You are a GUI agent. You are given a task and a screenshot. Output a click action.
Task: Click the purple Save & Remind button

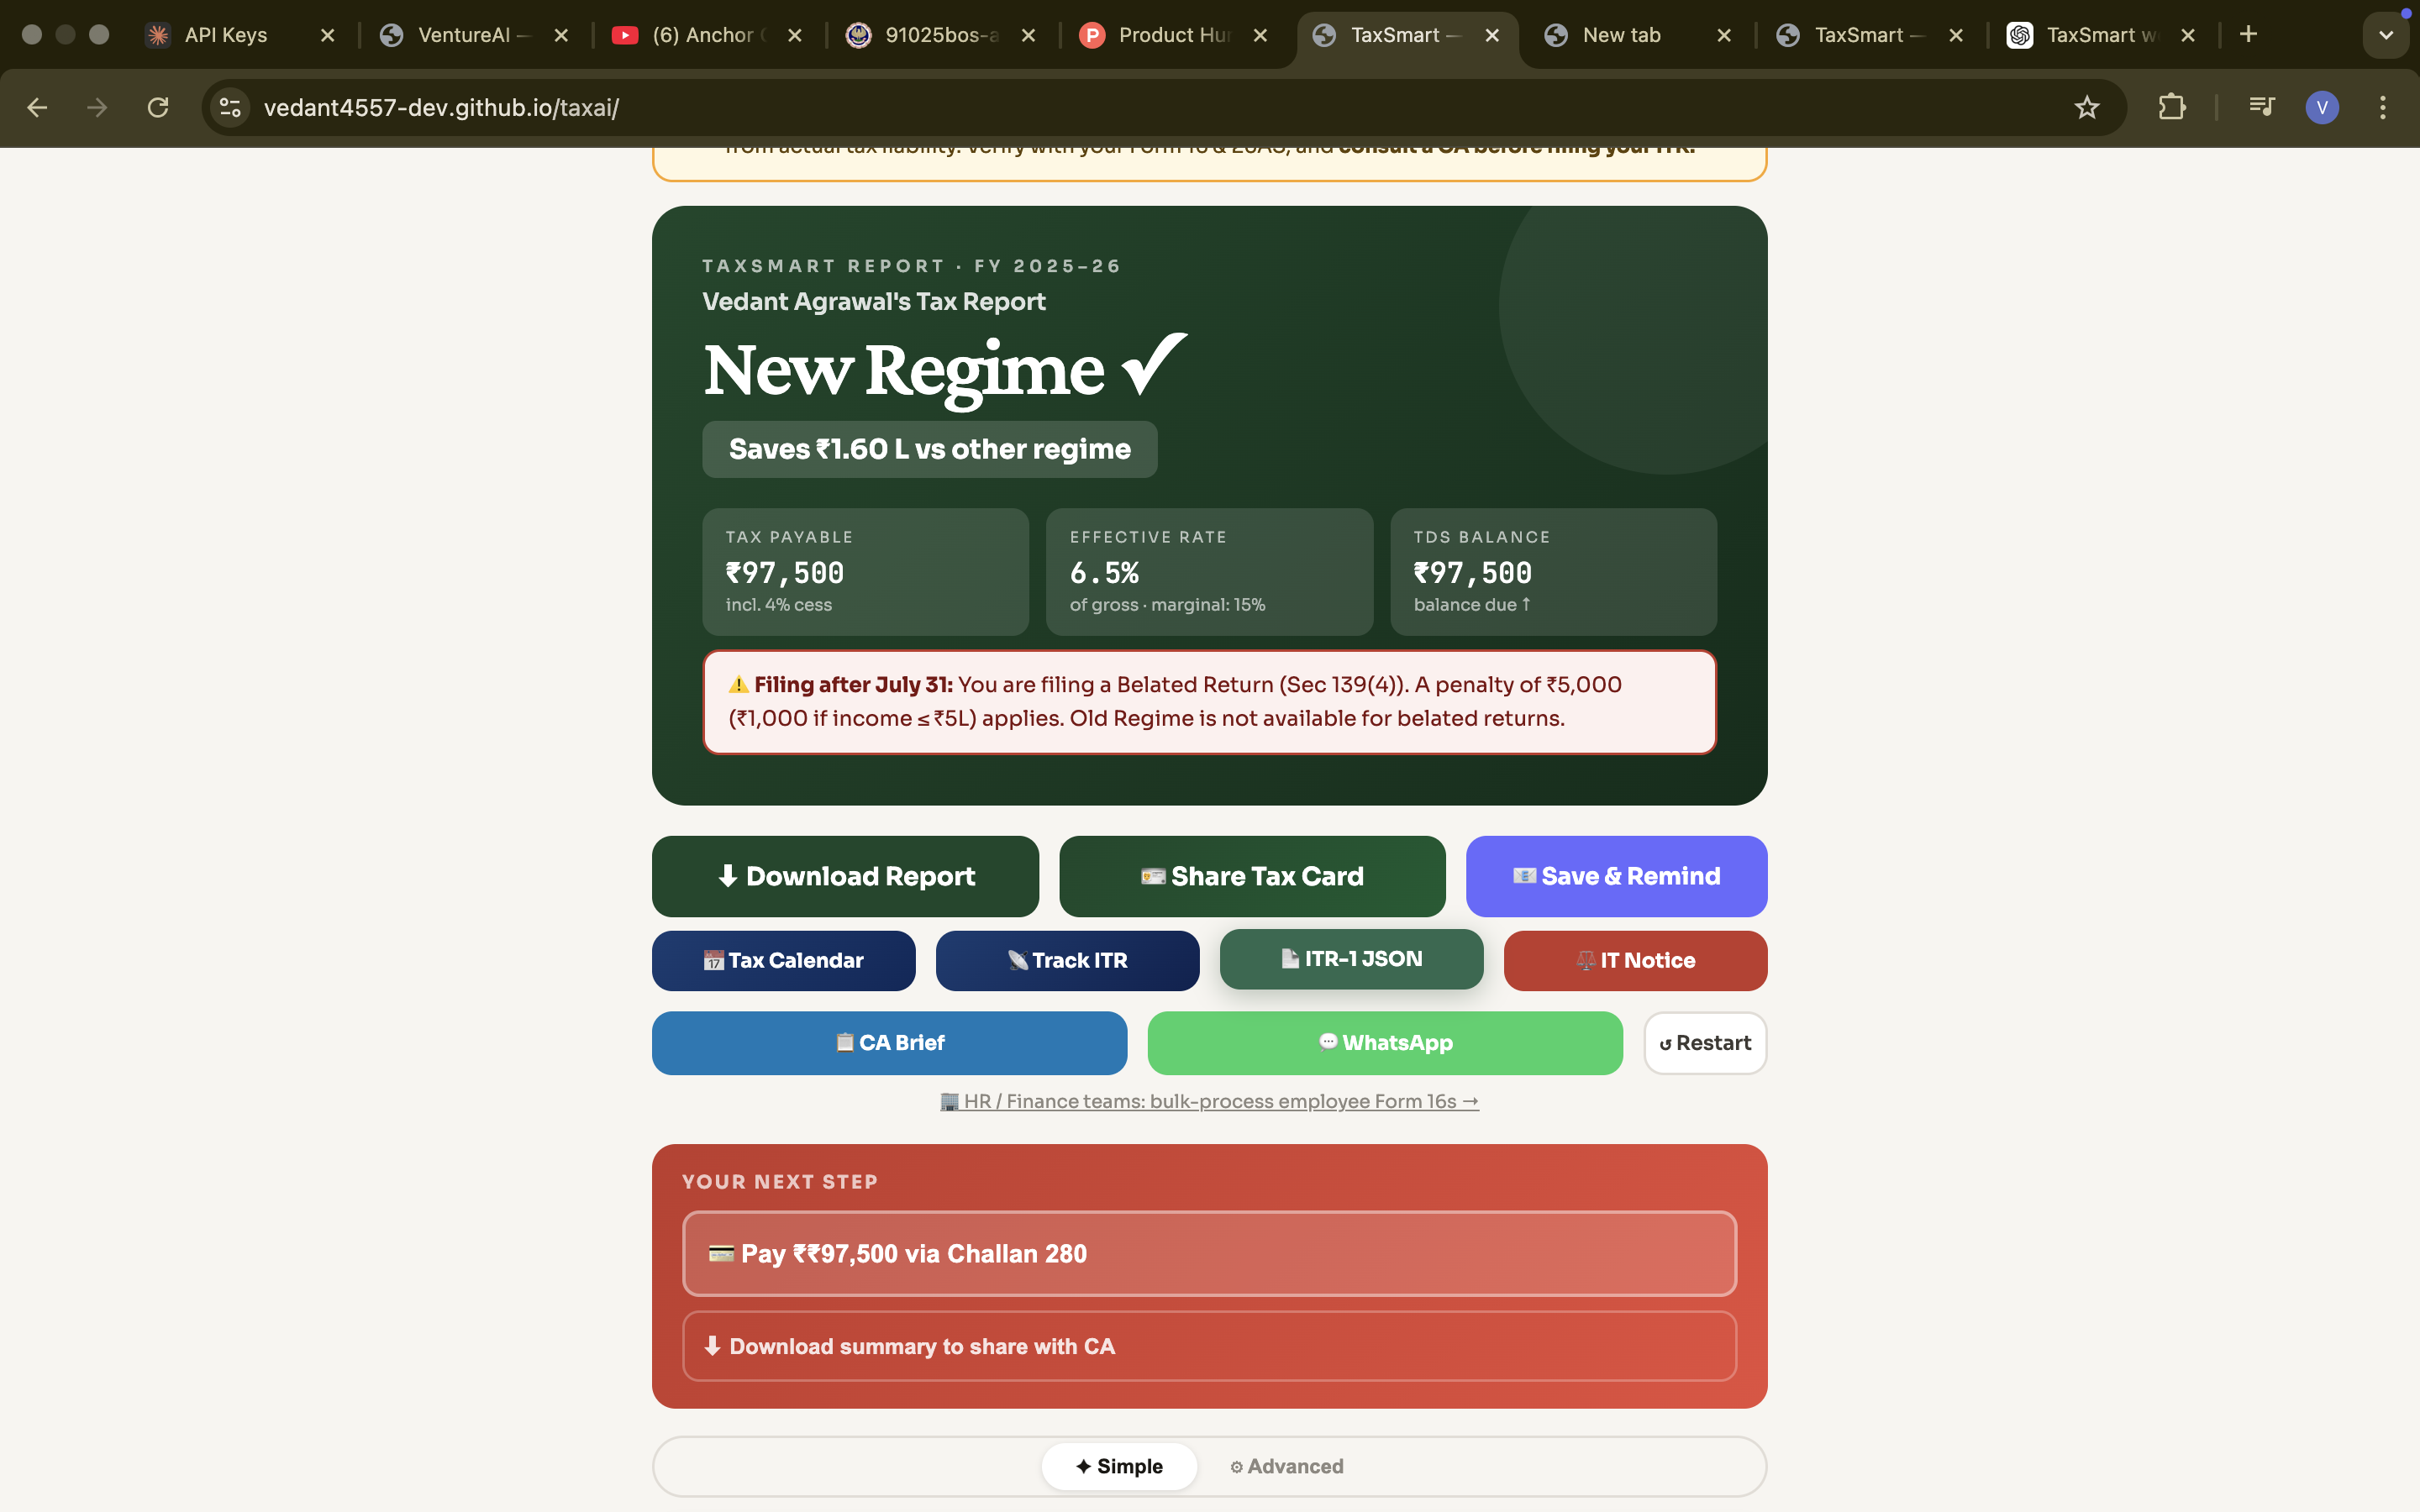1616,876
